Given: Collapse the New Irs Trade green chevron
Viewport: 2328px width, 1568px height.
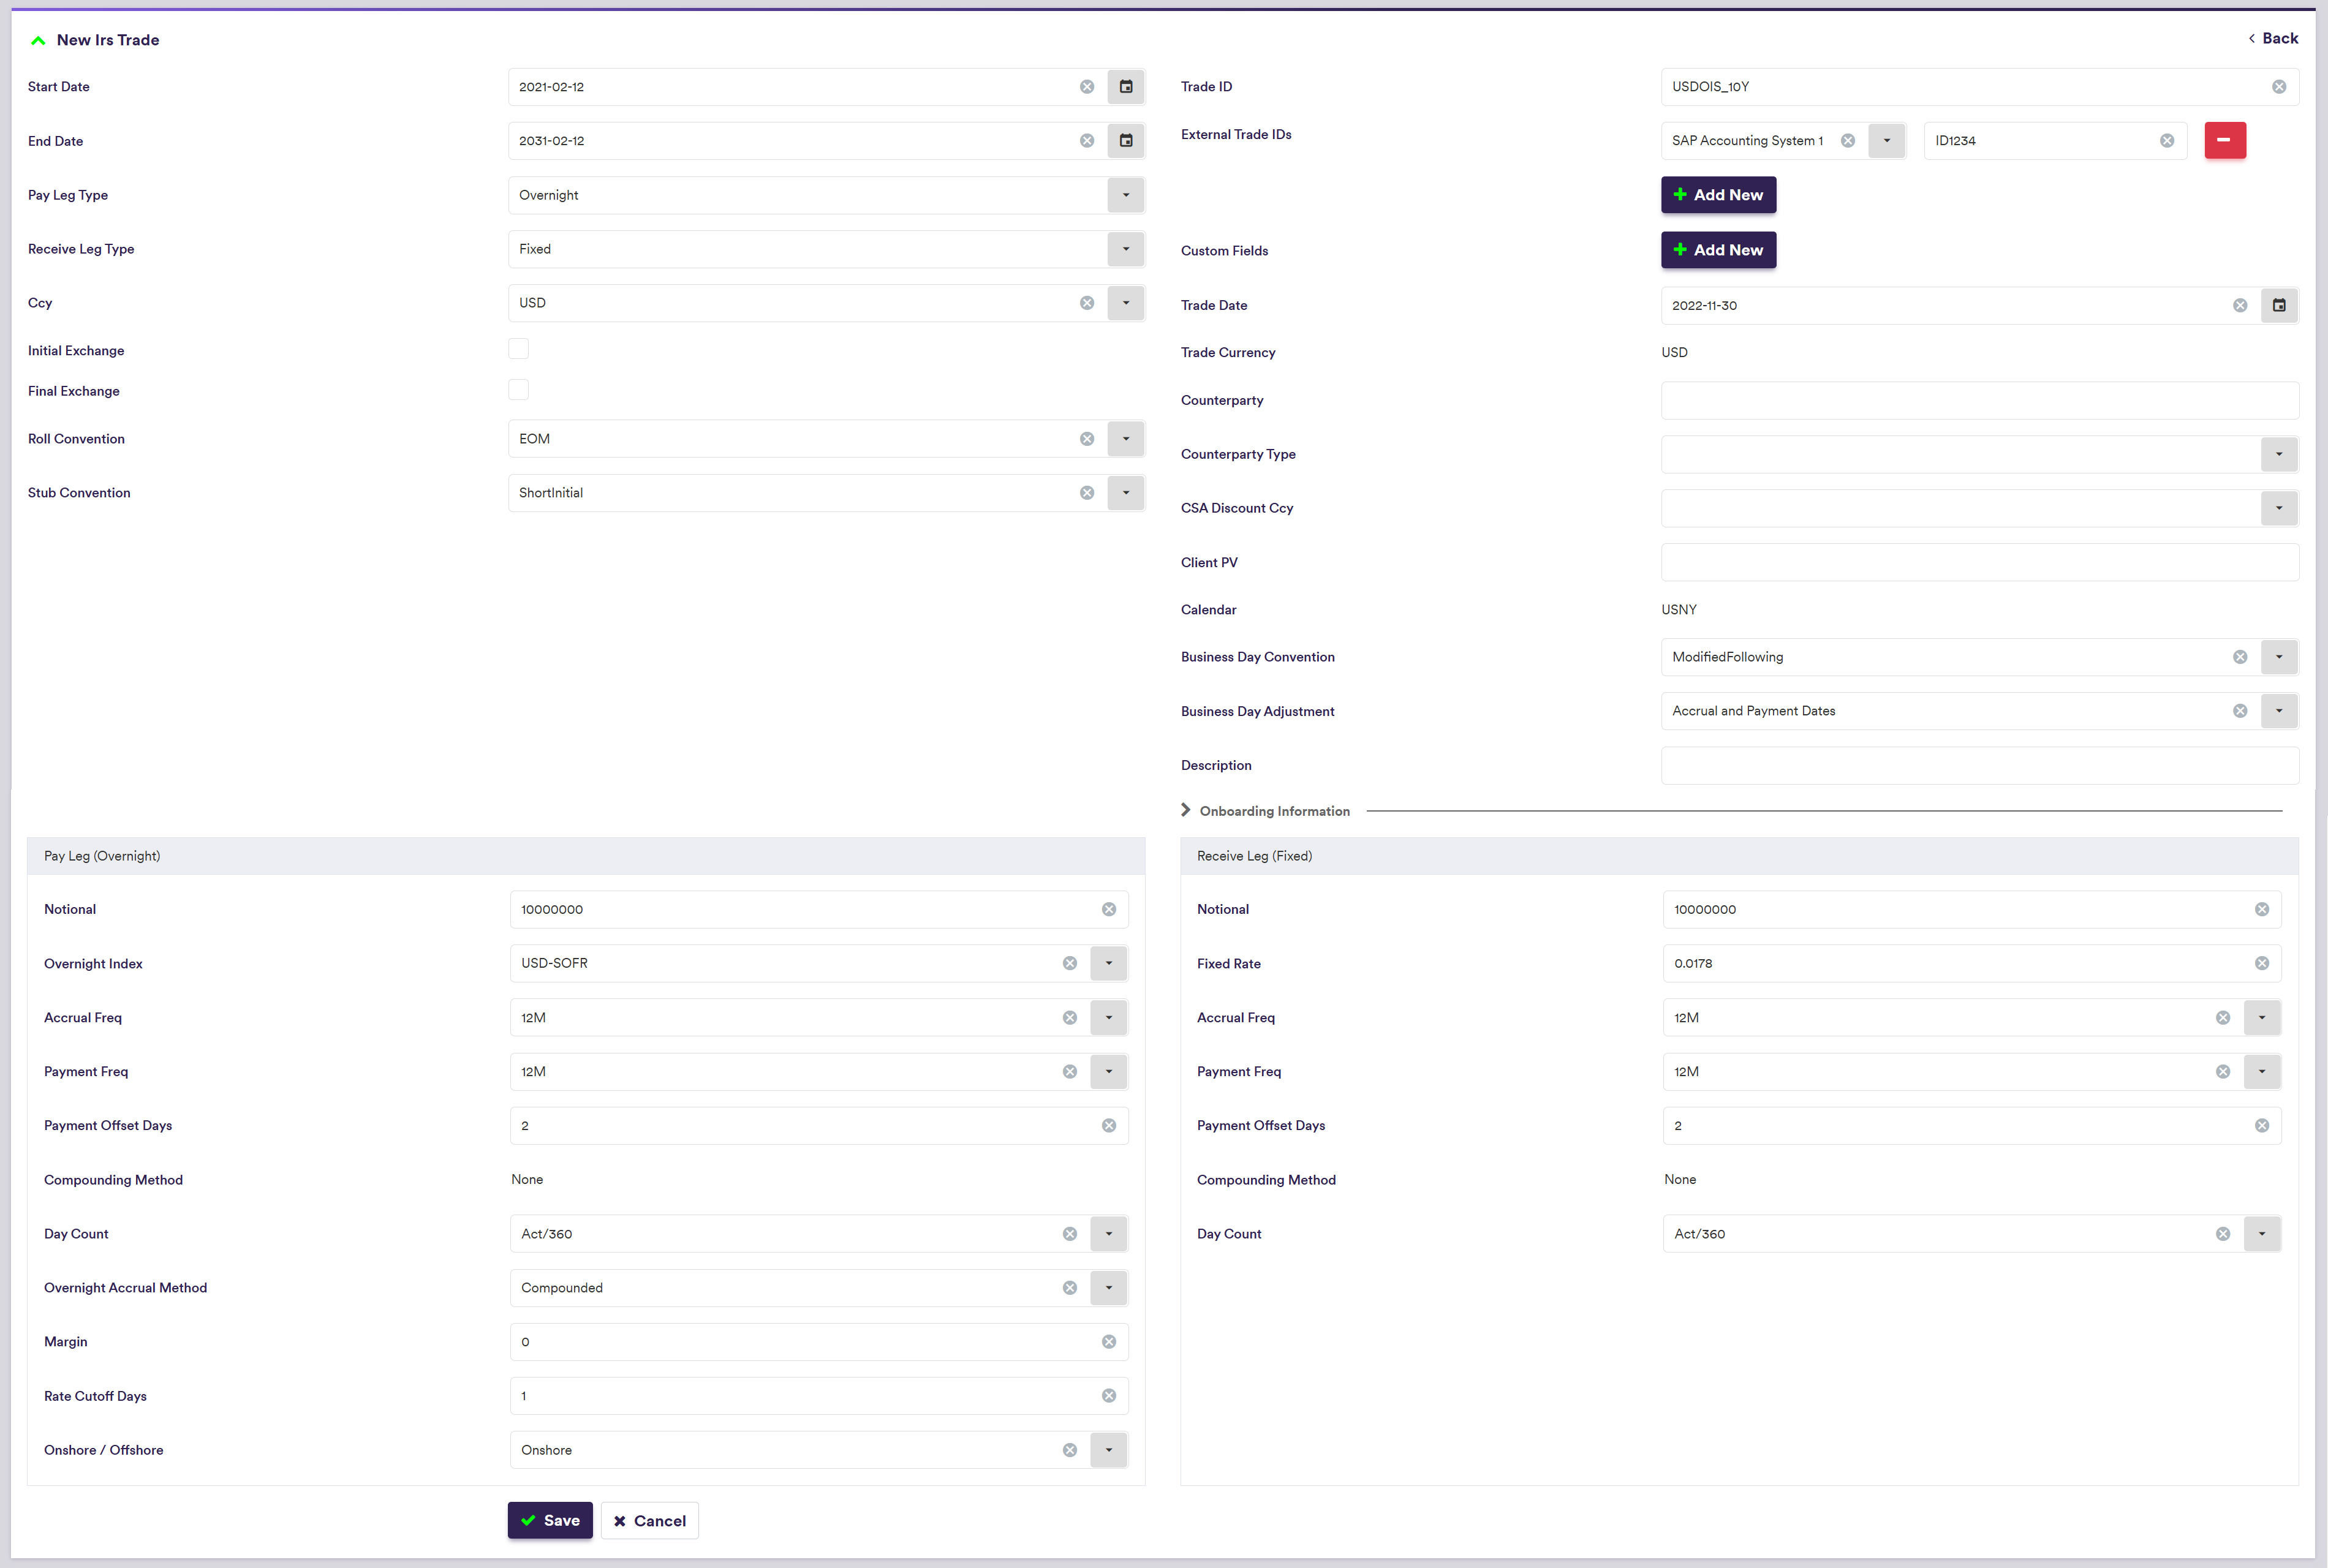Looking at the screenshot, I should 38,40.
